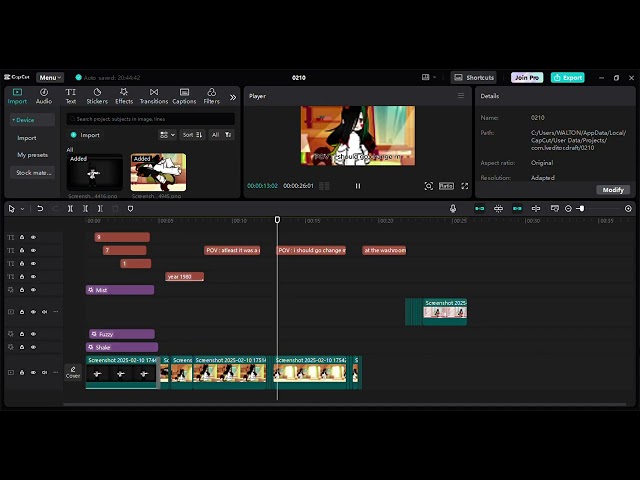Click the horizontal timeline scrollbar
The image size is (640, 480).
(x=344, y=404)
